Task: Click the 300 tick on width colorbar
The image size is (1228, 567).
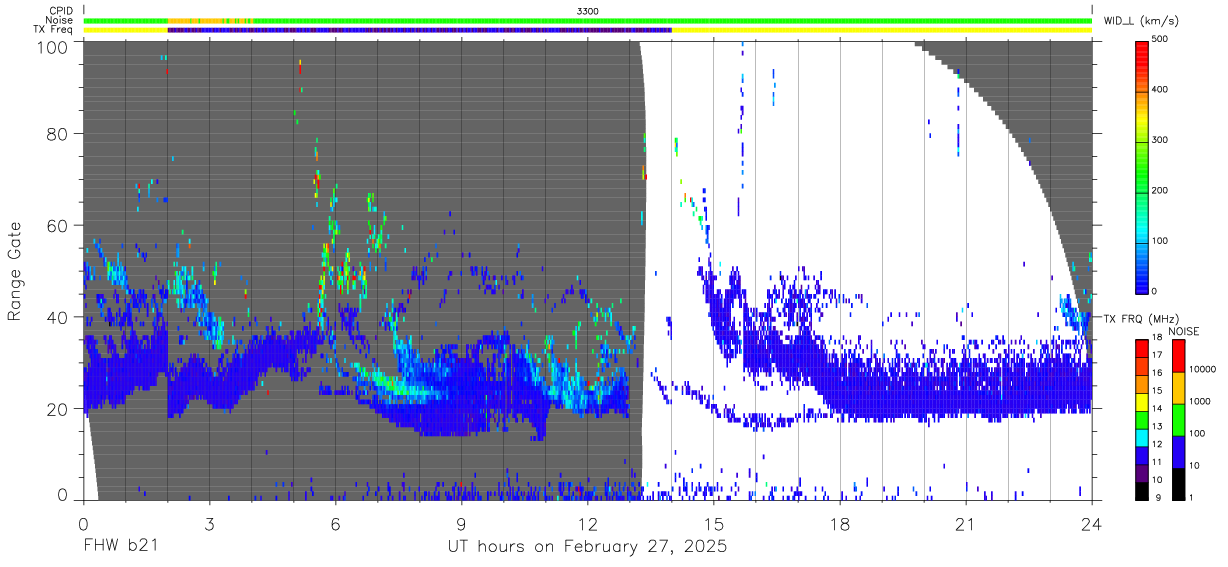Action: click(x=1162, y=140)
